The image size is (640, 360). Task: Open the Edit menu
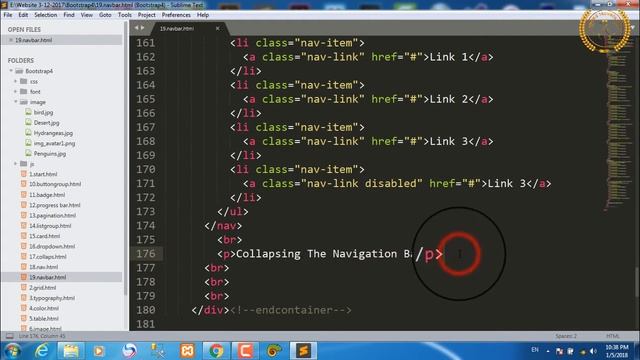coord(23,15)
